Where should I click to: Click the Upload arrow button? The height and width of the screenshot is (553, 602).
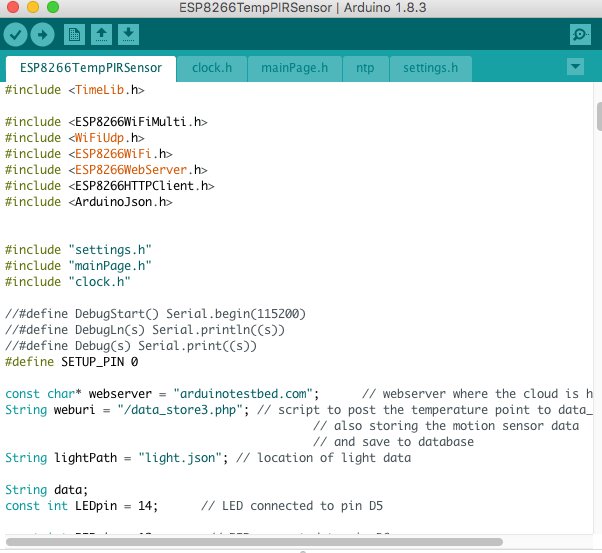tap(43, 35)
